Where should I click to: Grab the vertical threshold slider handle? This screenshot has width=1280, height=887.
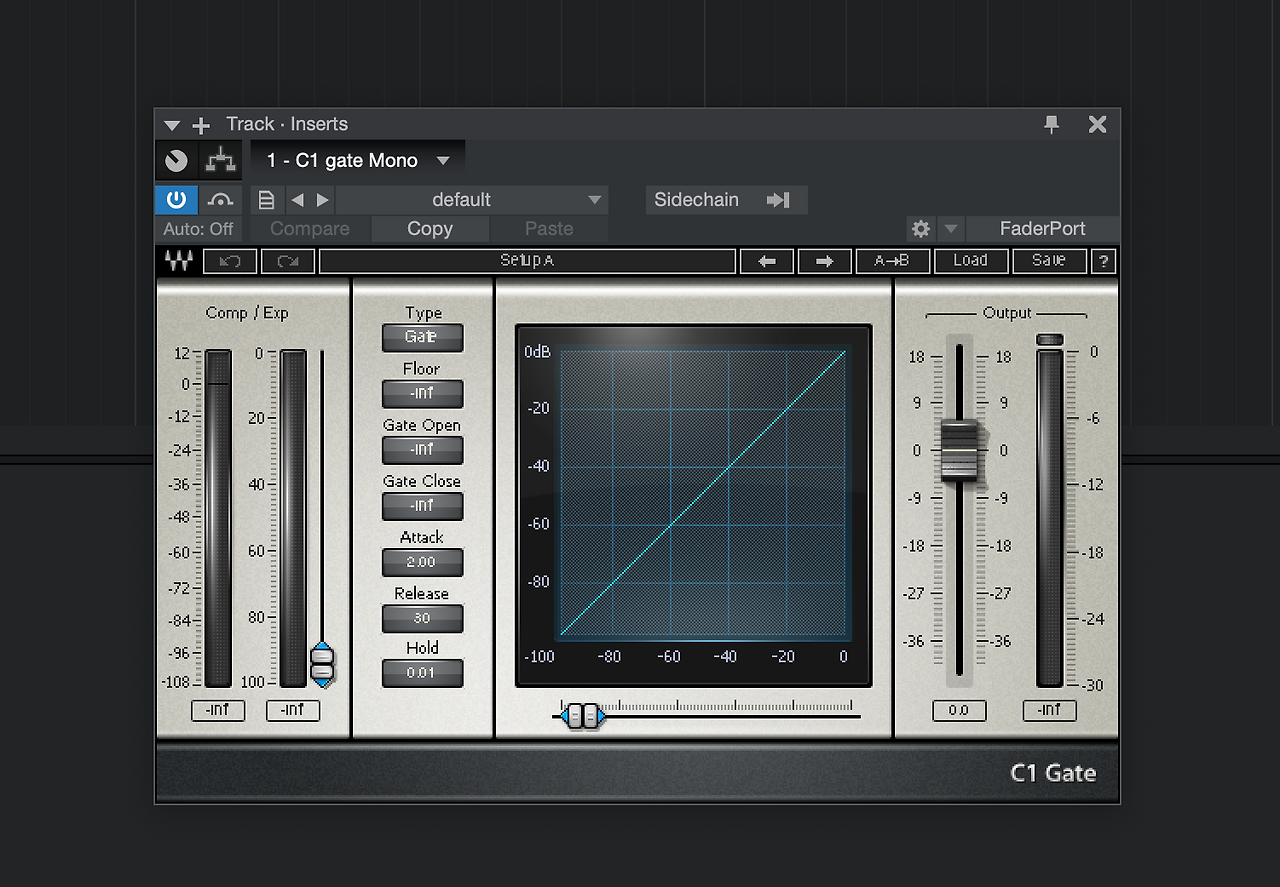[x=322, y=664]
